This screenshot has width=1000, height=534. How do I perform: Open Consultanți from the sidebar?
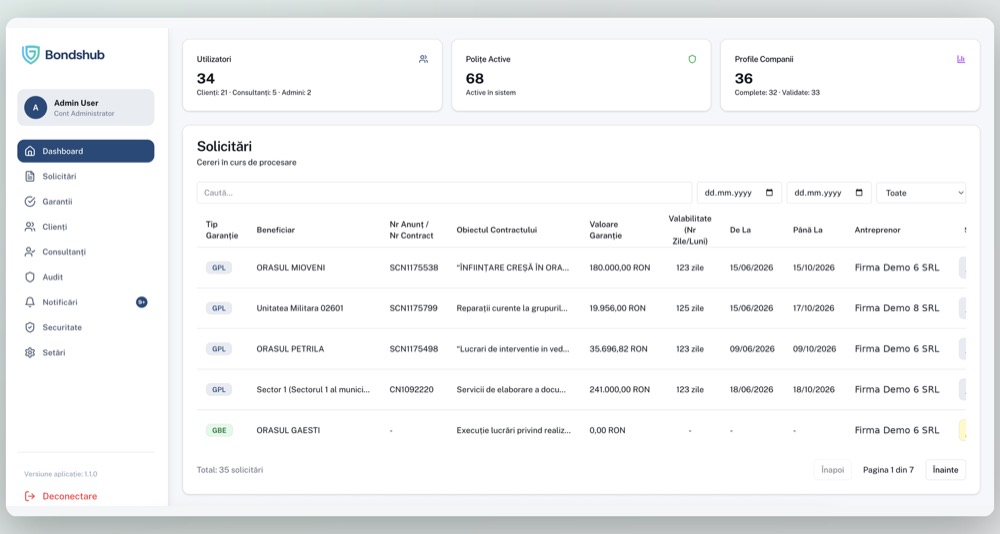[x=85, y=252]
